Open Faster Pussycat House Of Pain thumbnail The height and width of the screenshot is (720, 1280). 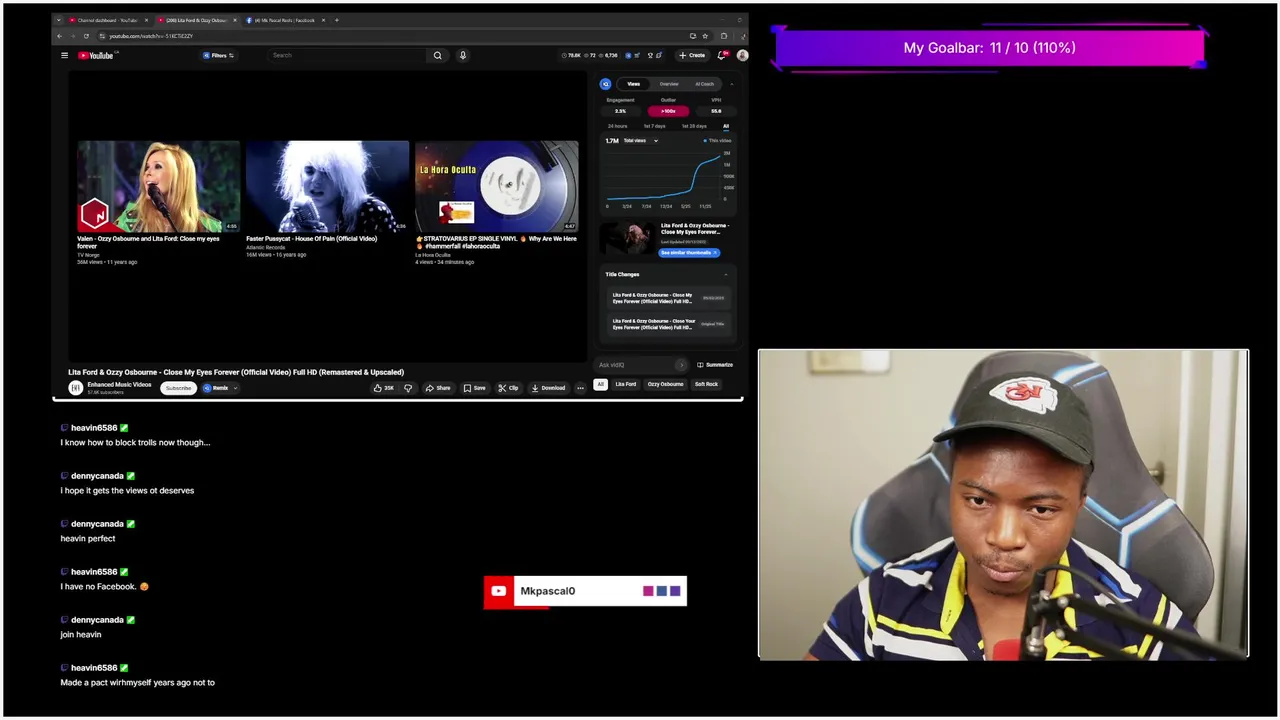327,186
